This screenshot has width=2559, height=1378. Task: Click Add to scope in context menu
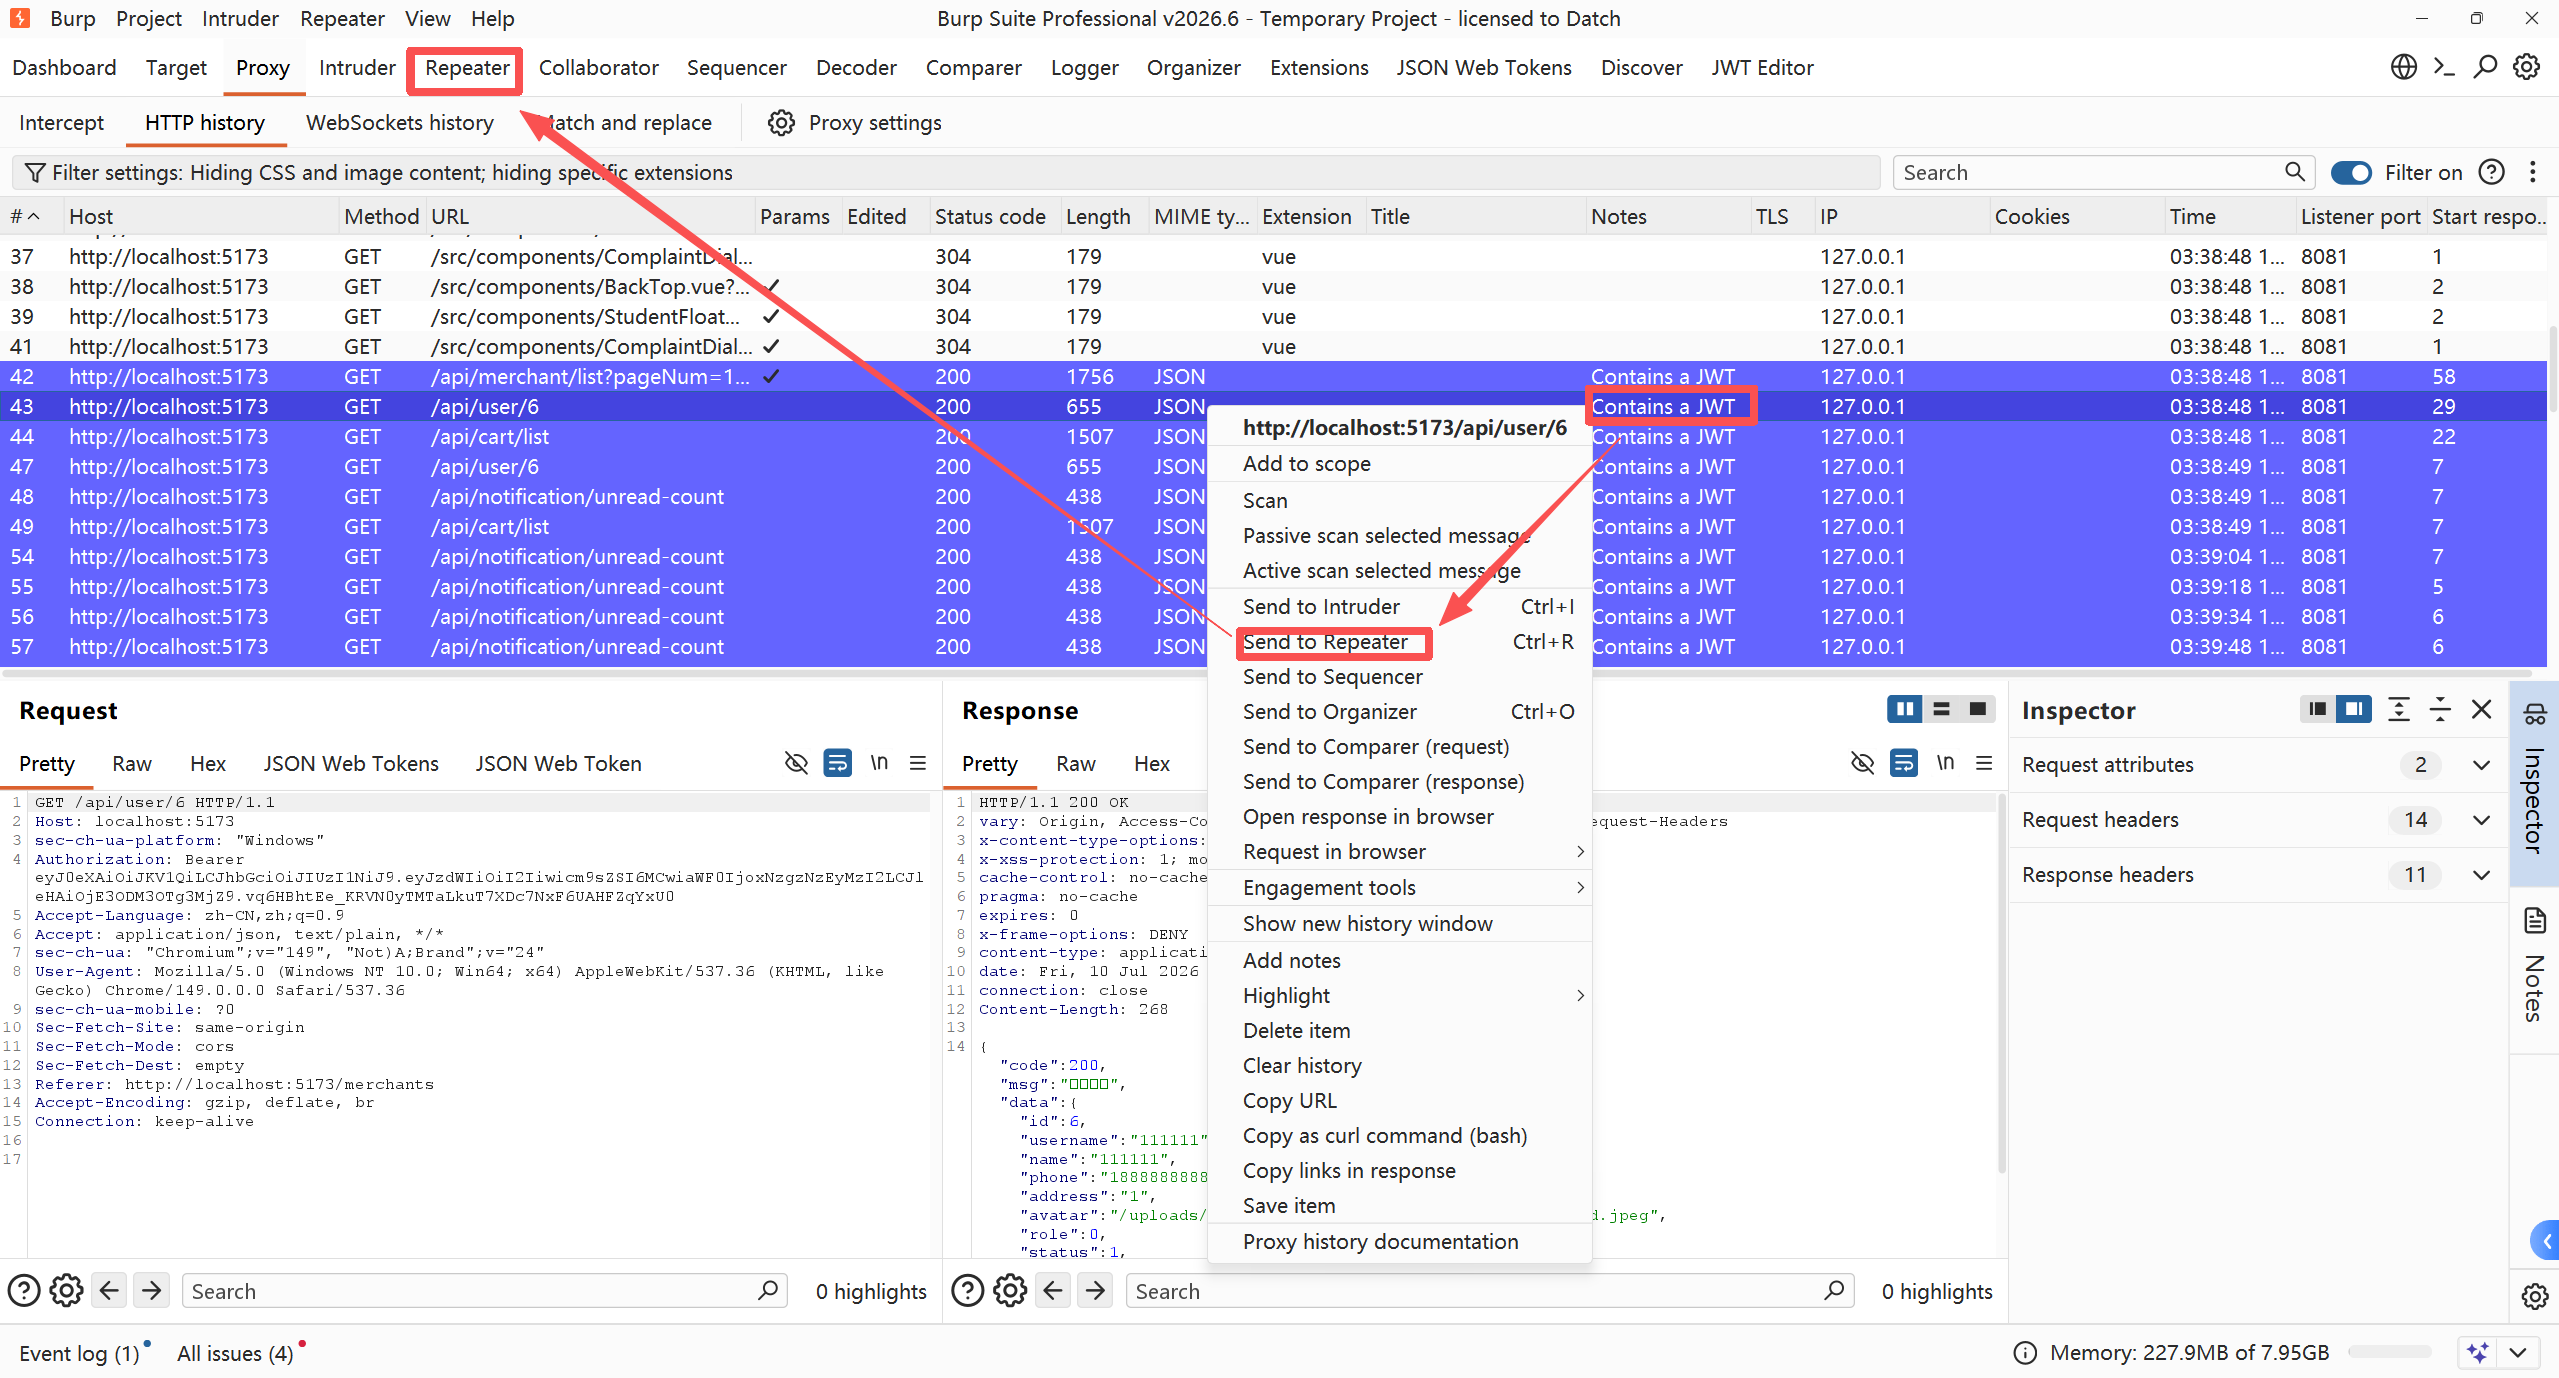(x=1399, y=464)
